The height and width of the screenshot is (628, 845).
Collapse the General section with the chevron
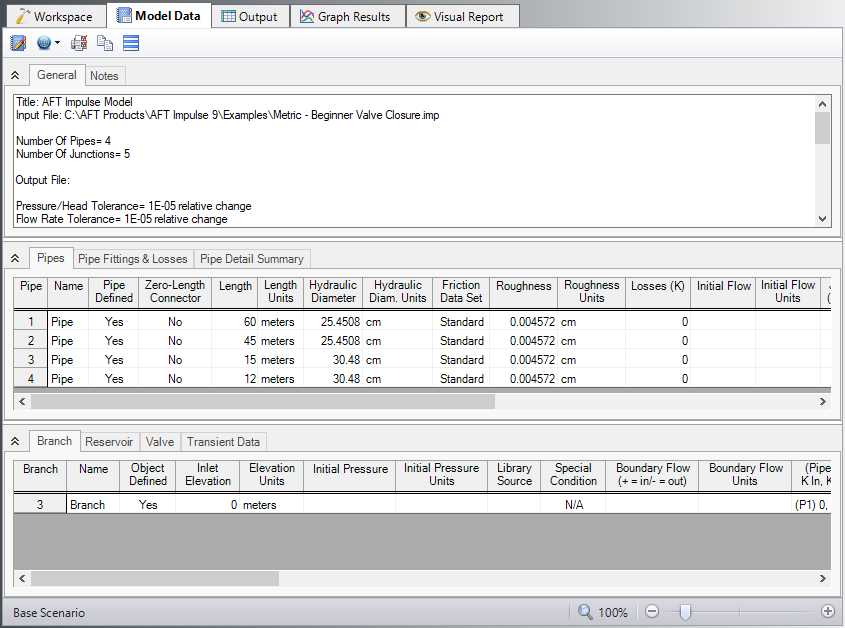click(x=15, y=75)
